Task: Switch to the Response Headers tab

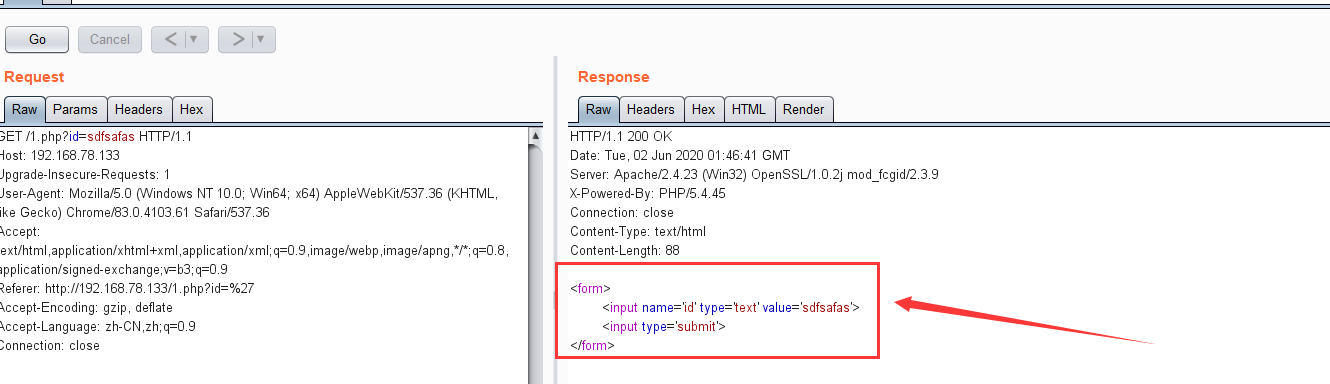Action: coord(651,109)
